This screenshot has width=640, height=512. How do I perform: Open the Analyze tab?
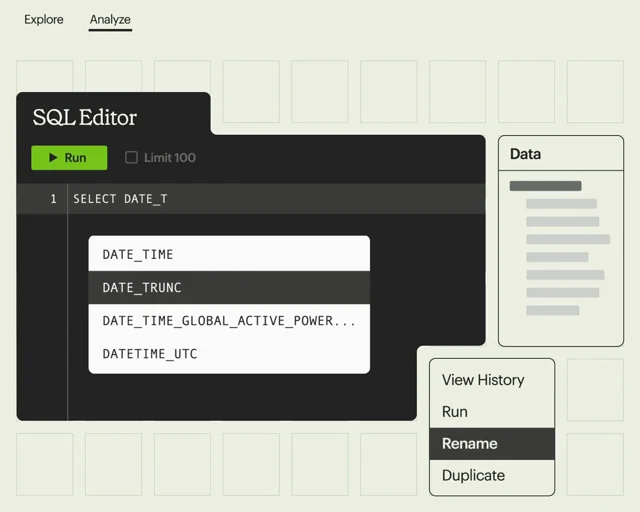[110, 19]
